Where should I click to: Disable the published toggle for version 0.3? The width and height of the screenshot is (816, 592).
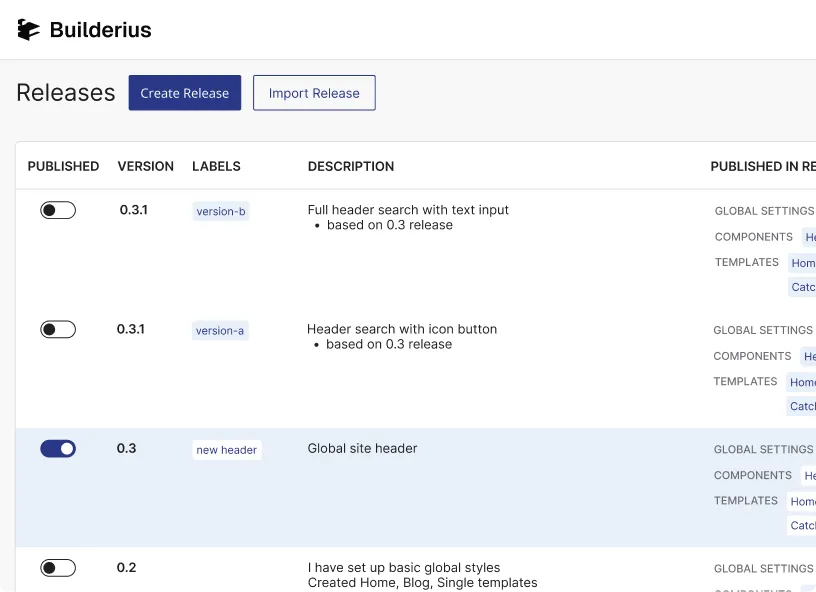[x=58, y=449]
